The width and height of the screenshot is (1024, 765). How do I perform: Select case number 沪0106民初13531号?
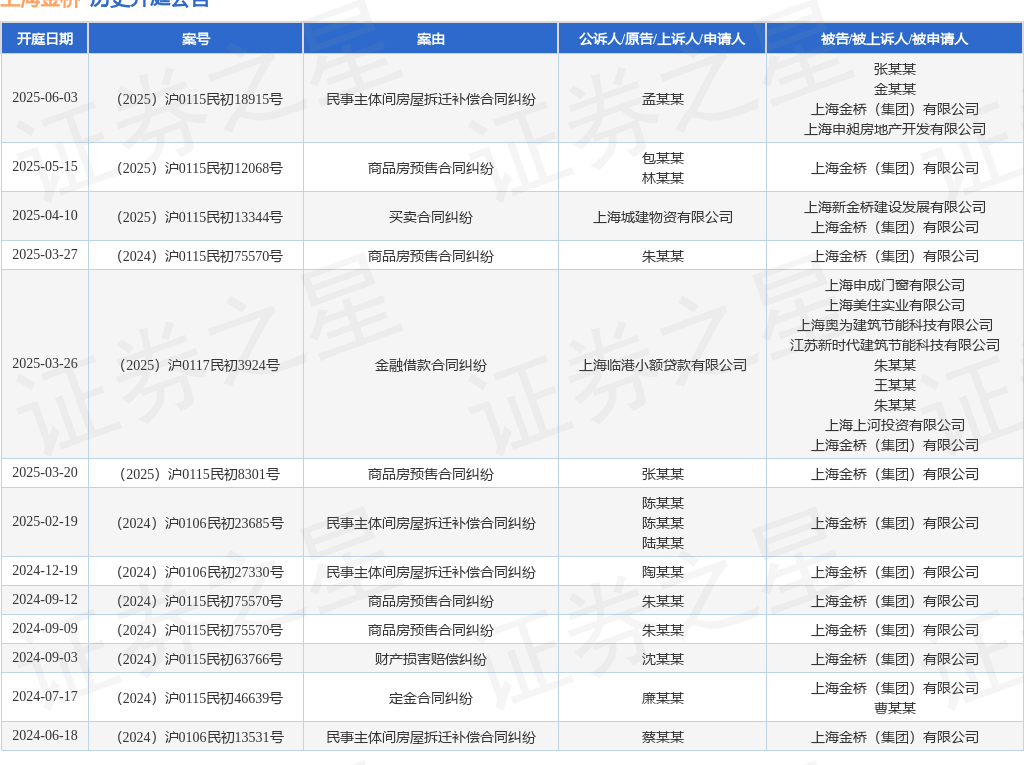(200, 738)
